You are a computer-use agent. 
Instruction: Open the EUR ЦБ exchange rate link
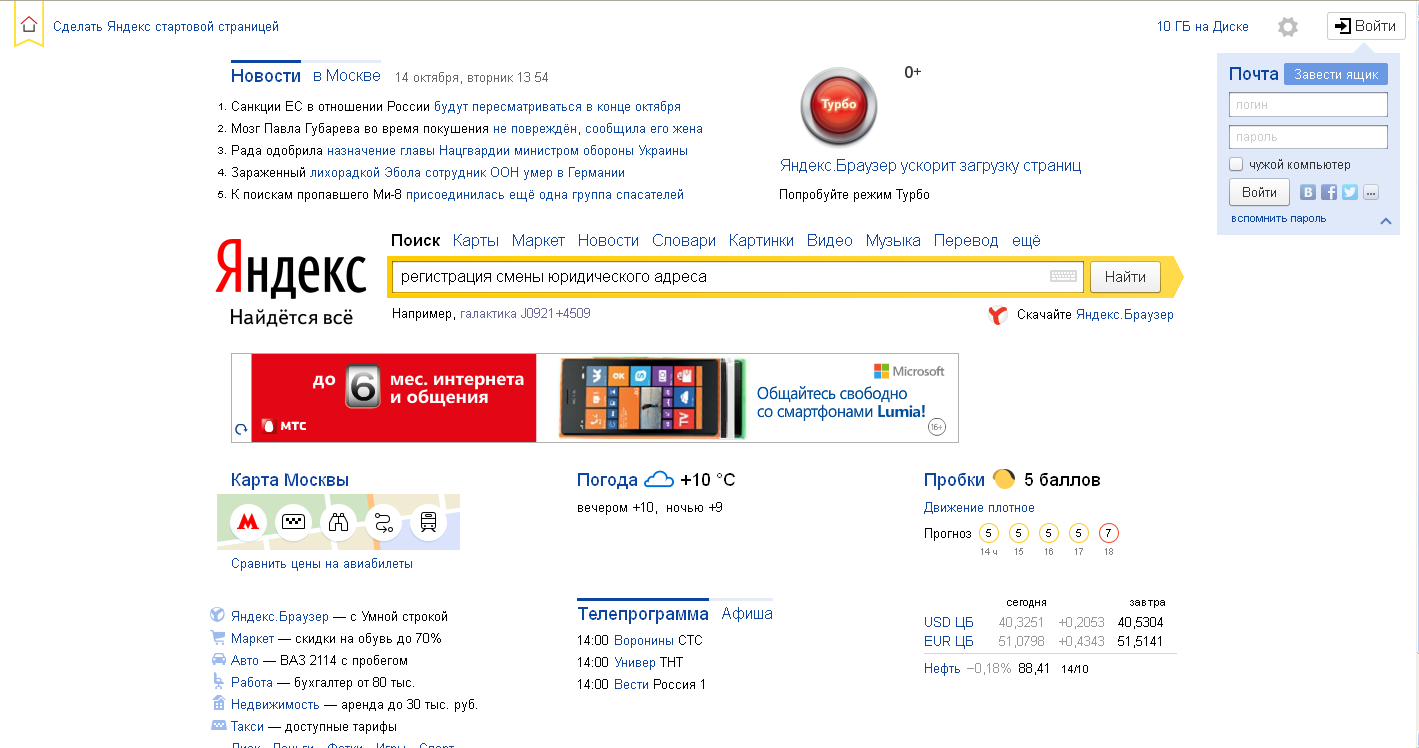tap(949, 641)
